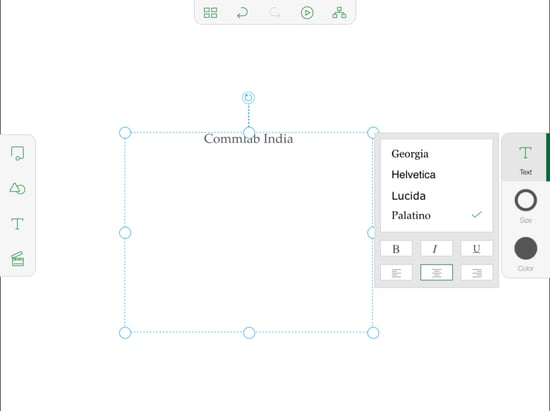The height and width of the screenshot is (411, 550).
Task: Open the slide grid overview icon
Action: tap(210, 13)
